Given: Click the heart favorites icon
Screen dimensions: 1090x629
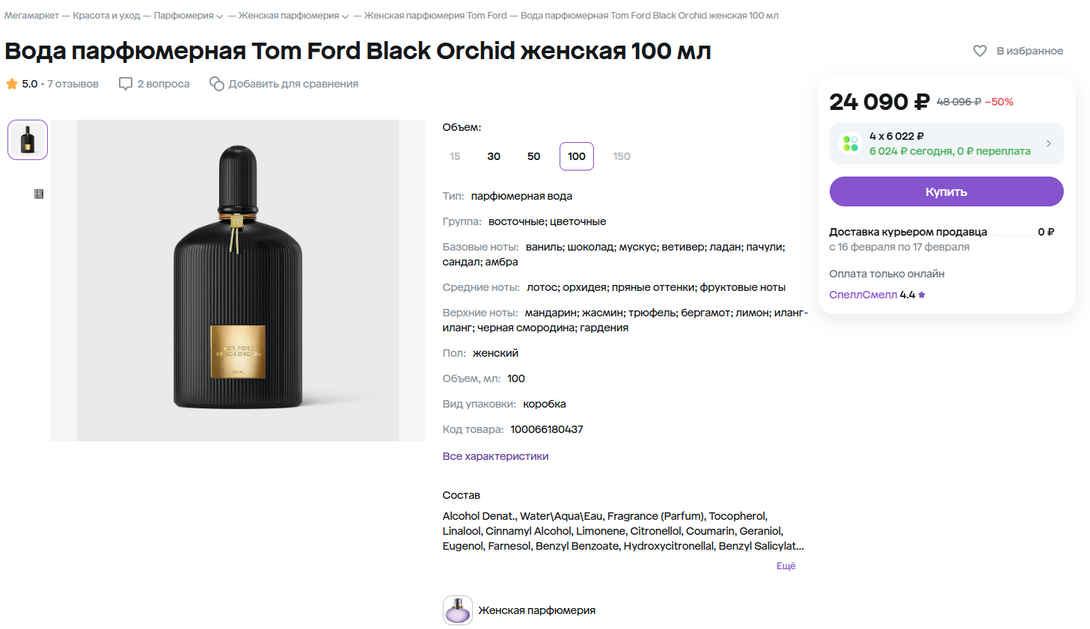Looking at the screenshot, I should (980, 51).
